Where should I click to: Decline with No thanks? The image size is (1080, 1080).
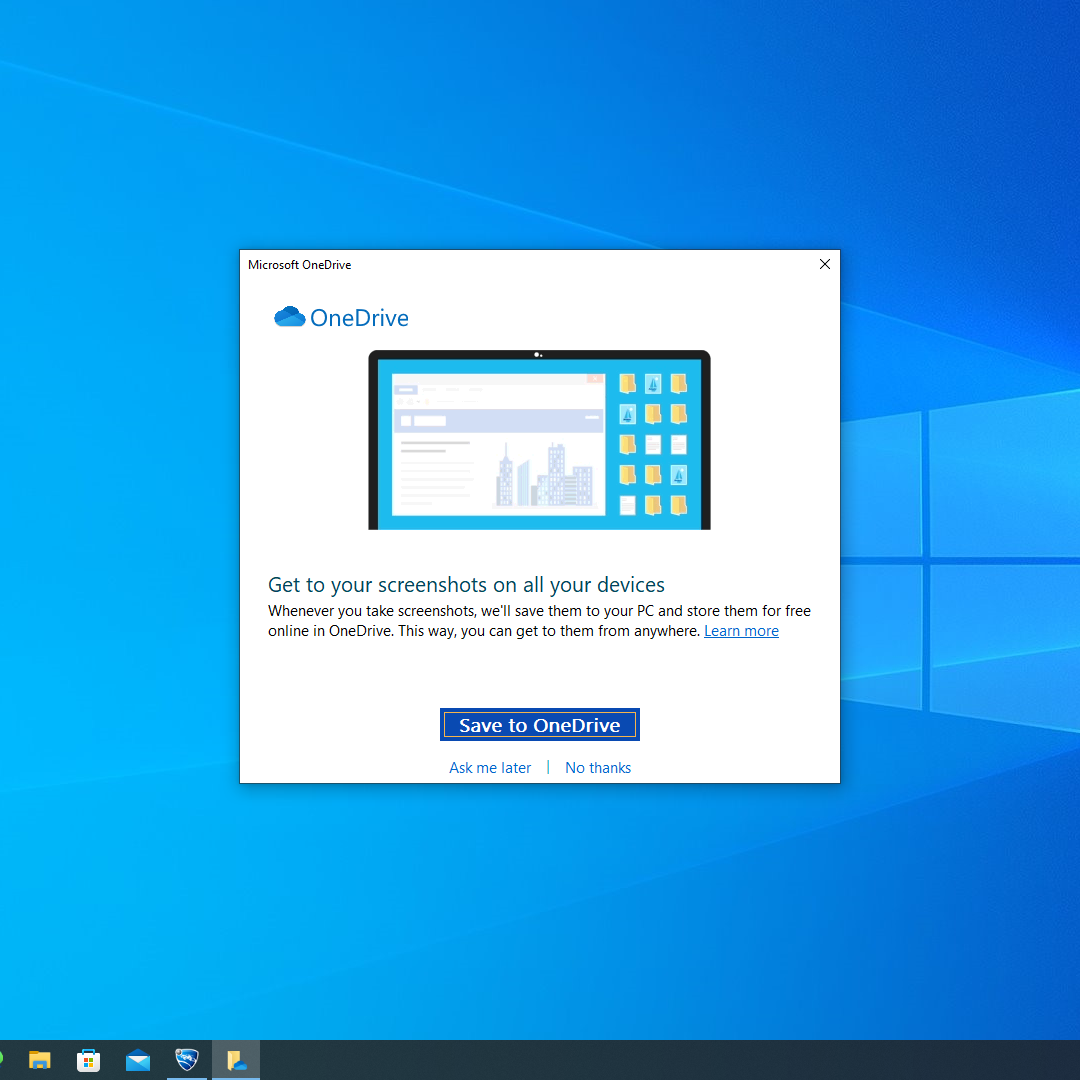598,767
